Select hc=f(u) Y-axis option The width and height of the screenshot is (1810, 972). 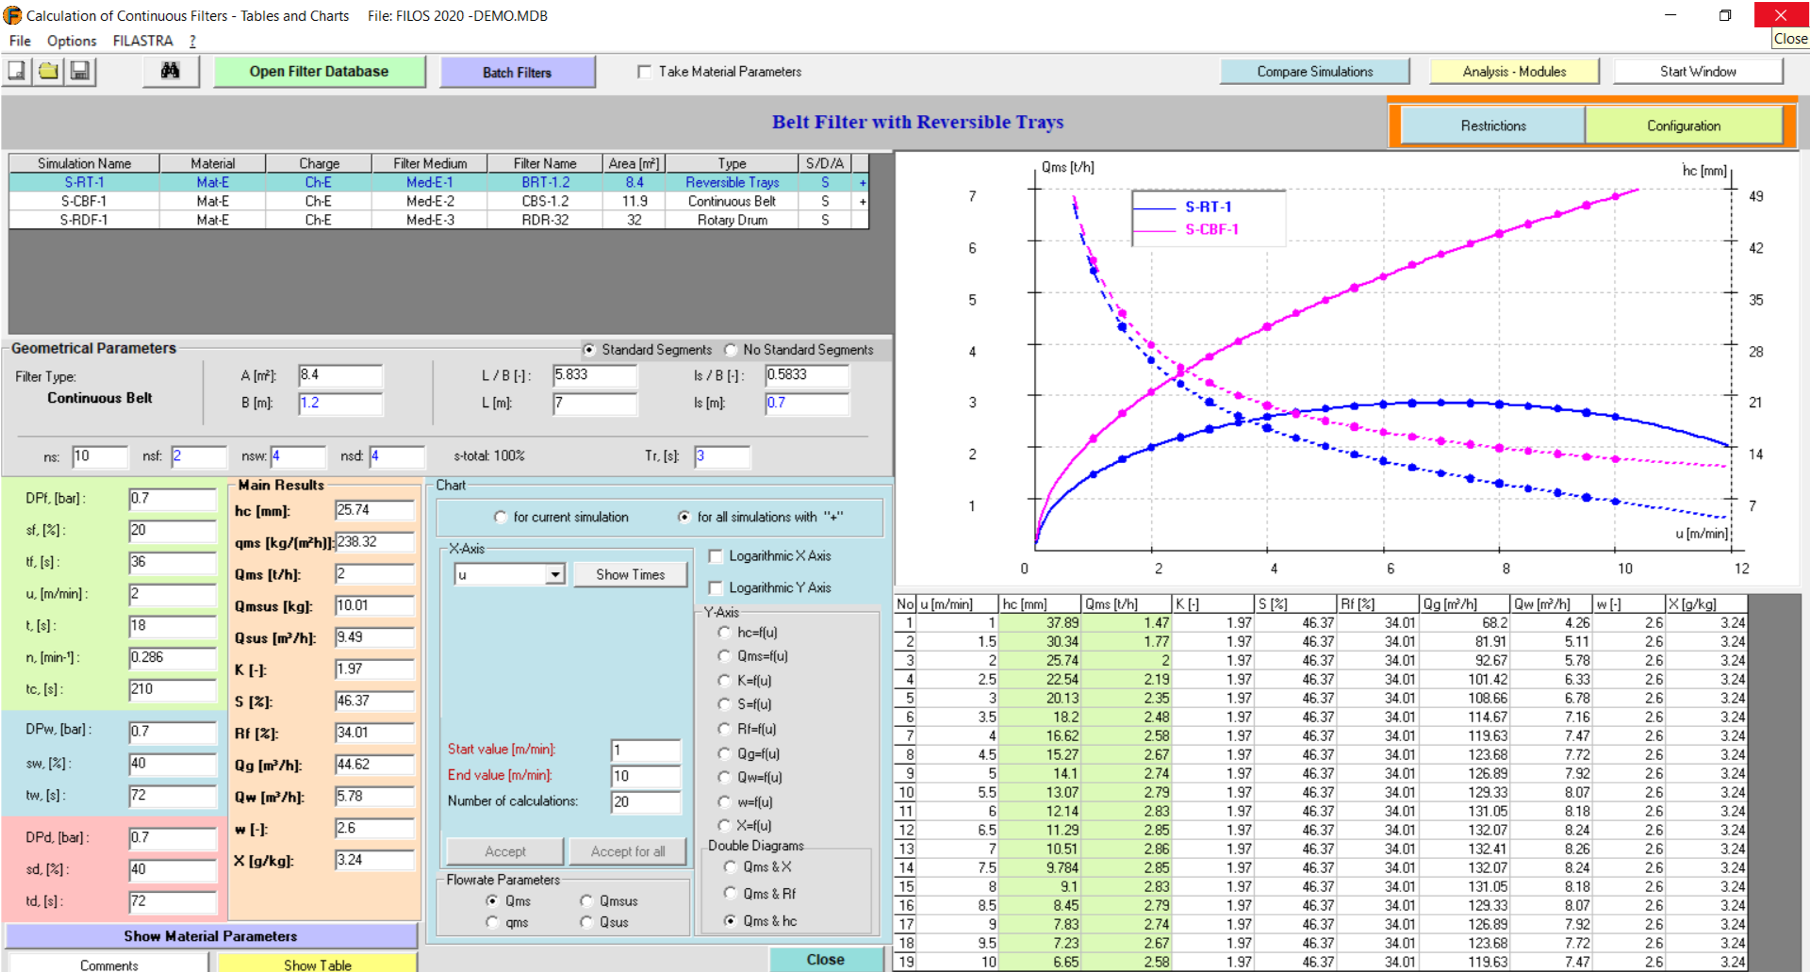point(724,632)
